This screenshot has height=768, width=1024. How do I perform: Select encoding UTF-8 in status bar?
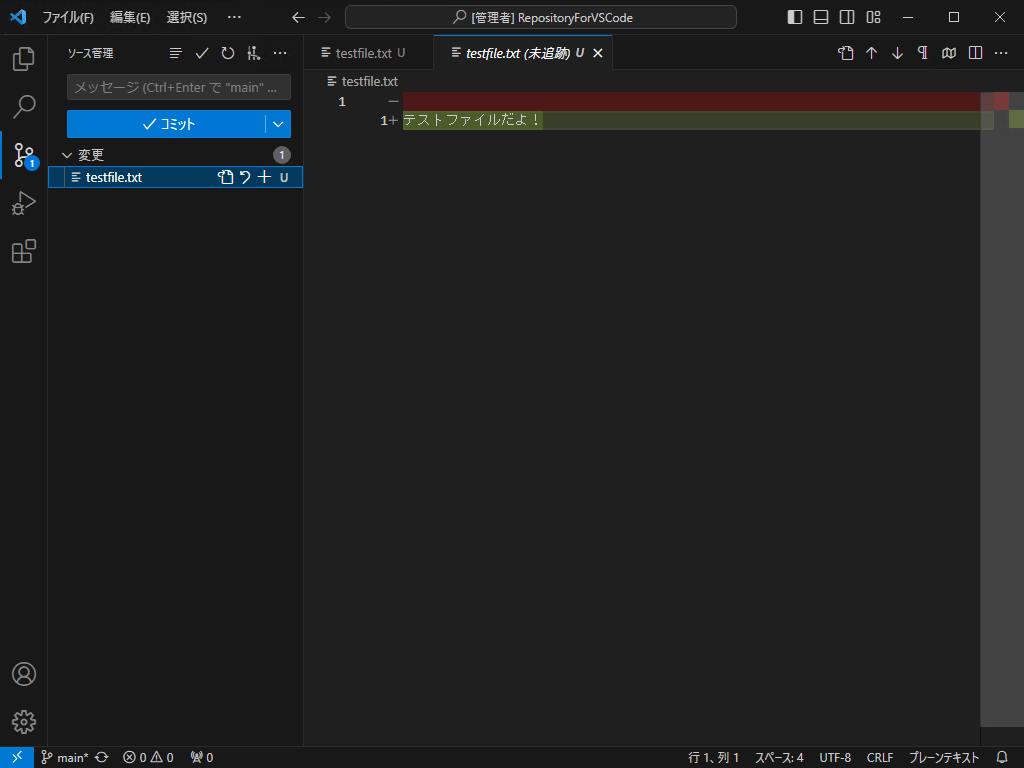835,758
